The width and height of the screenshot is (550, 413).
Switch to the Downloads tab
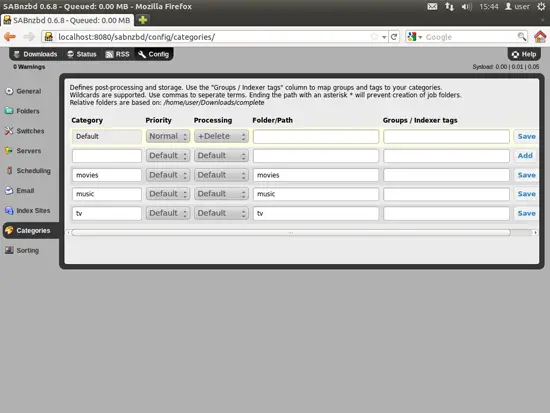pos(35,54)
